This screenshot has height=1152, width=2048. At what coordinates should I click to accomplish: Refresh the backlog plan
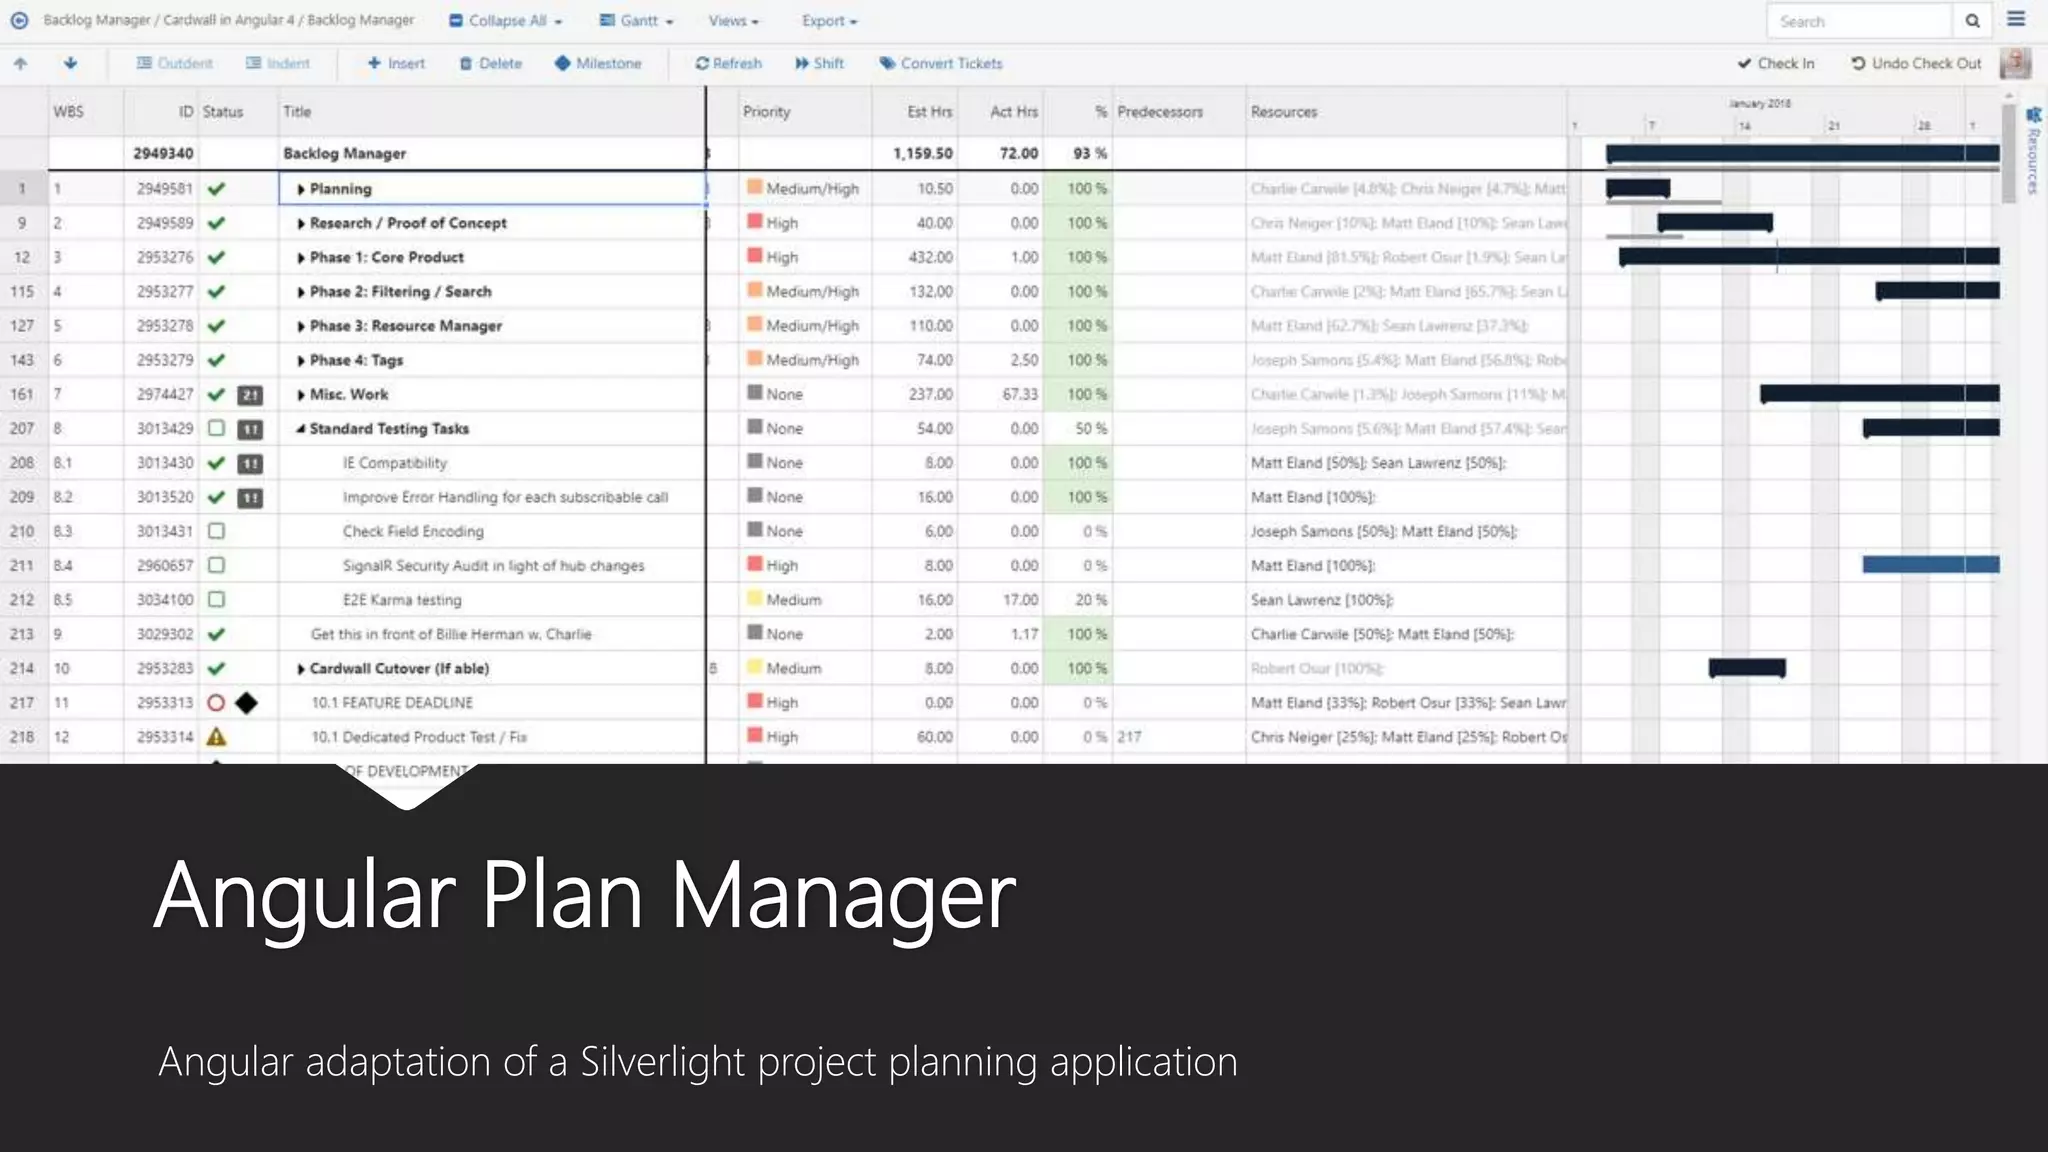729,63
